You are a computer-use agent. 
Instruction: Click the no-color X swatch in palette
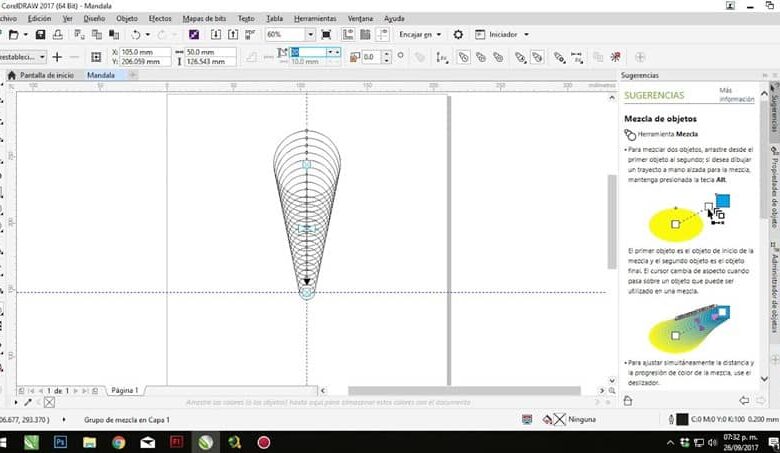(x=49, y=402)
